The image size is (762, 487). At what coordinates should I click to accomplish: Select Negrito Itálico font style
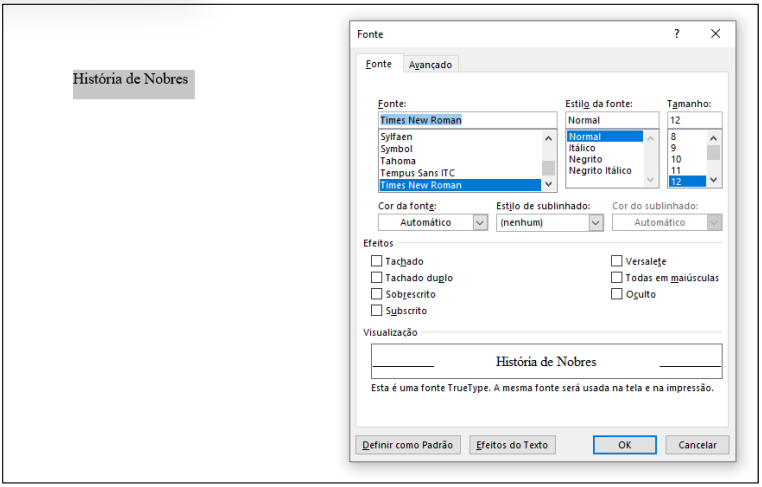(600, 171)
